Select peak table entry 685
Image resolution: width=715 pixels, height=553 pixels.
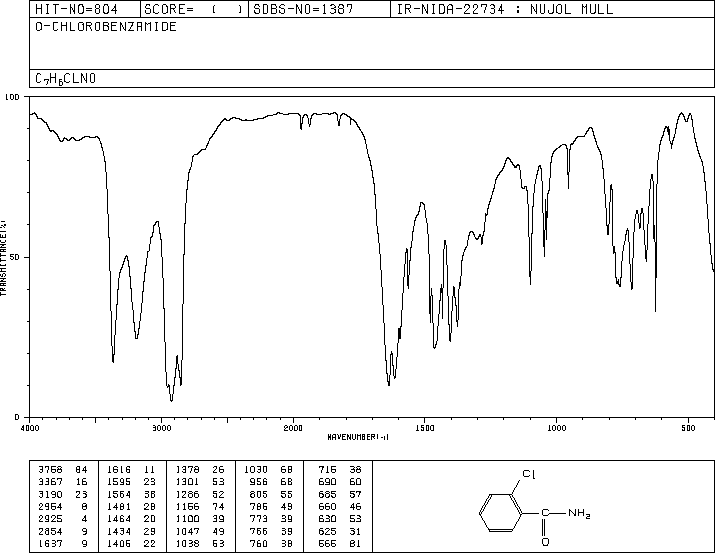[340, 494]
